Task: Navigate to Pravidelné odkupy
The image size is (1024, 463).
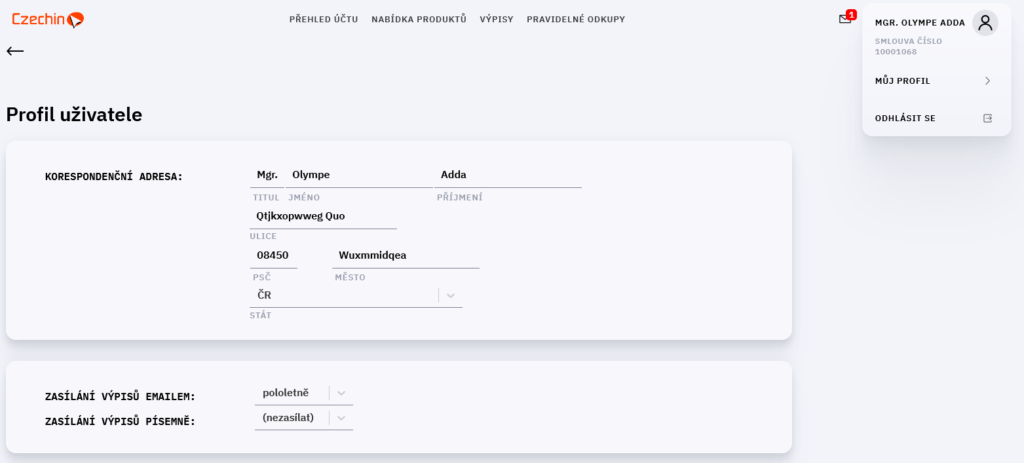Action: coord(575,20)
